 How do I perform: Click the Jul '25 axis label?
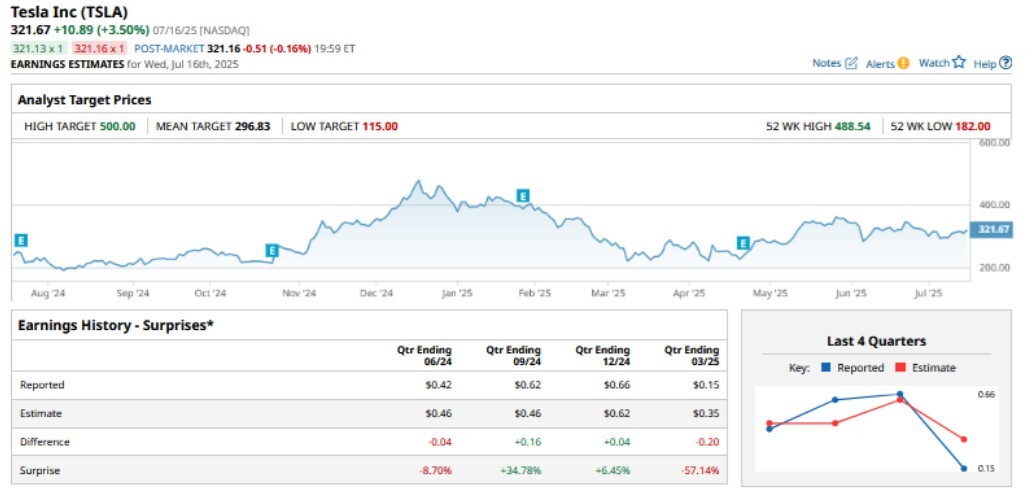[x=928, y=293]
